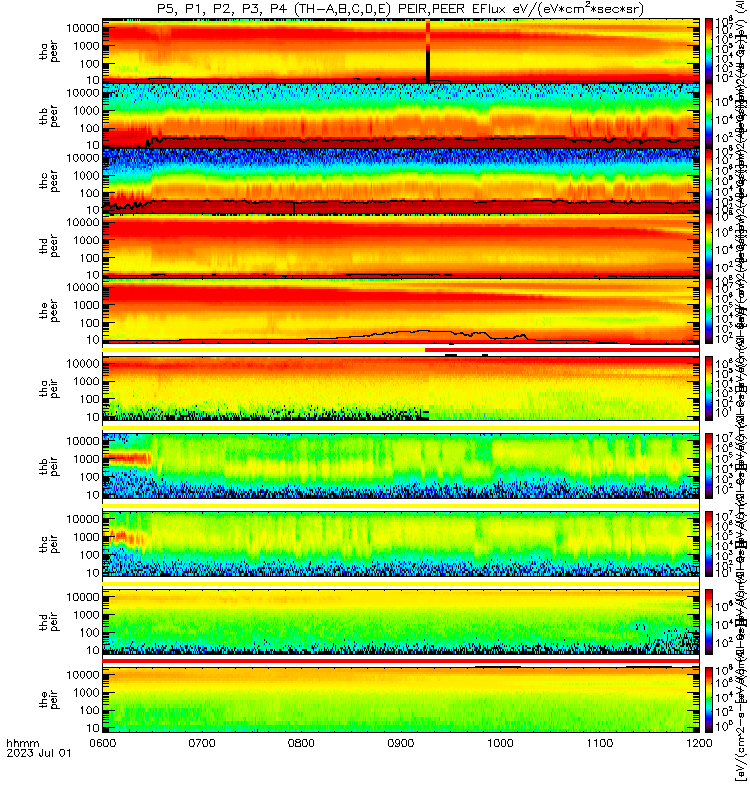Click the red hot spot in thb peir spectrogram
The image size is (750, 800).
pos(128,458)
